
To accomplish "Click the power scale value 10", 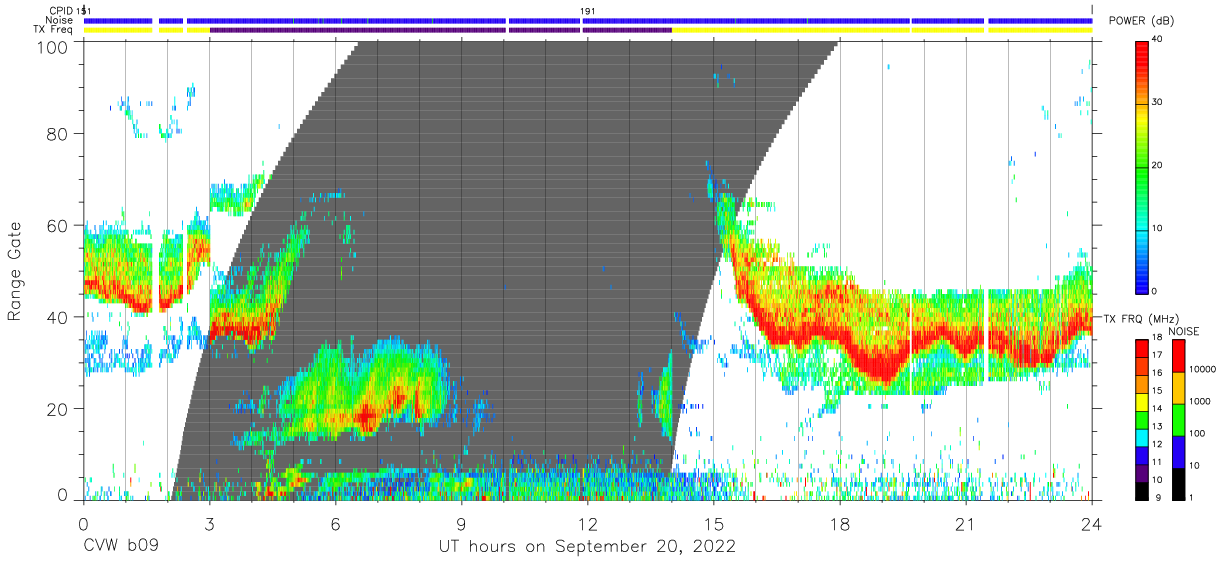I will pyautogui.click(x=1159, y=229).
